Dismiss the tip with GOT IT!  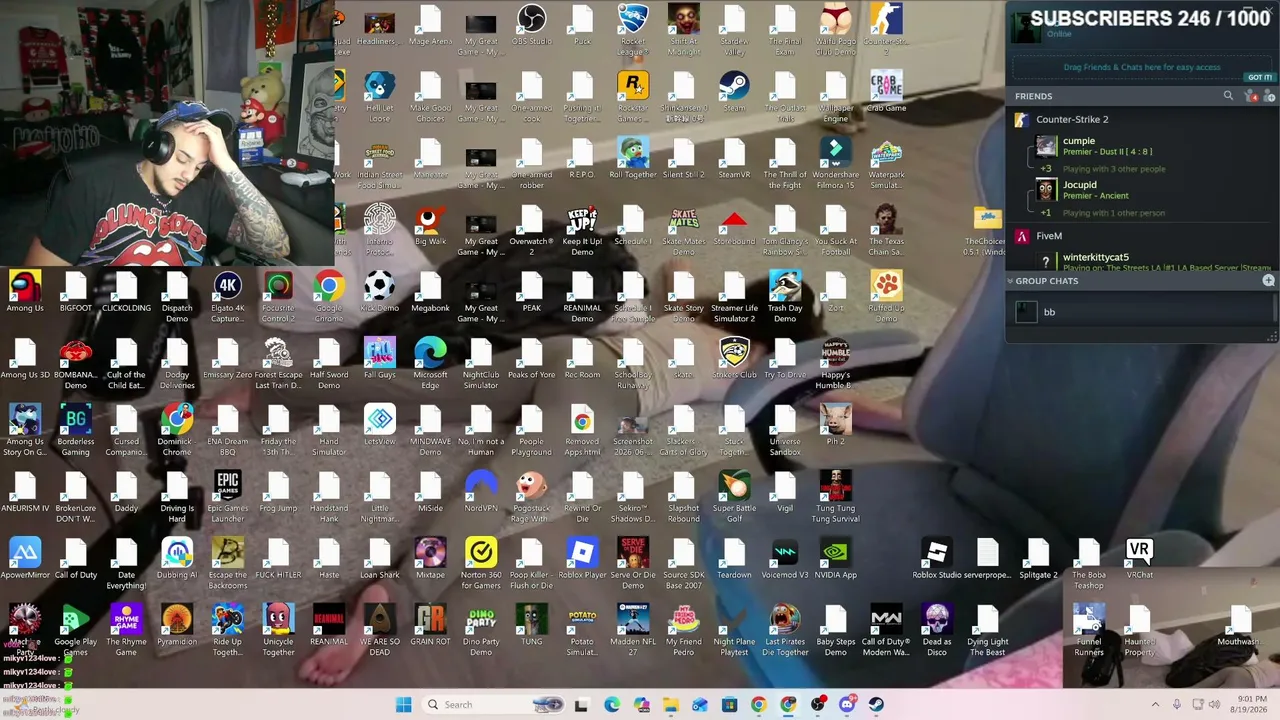pyautogui.click(x=1260, y=77)
